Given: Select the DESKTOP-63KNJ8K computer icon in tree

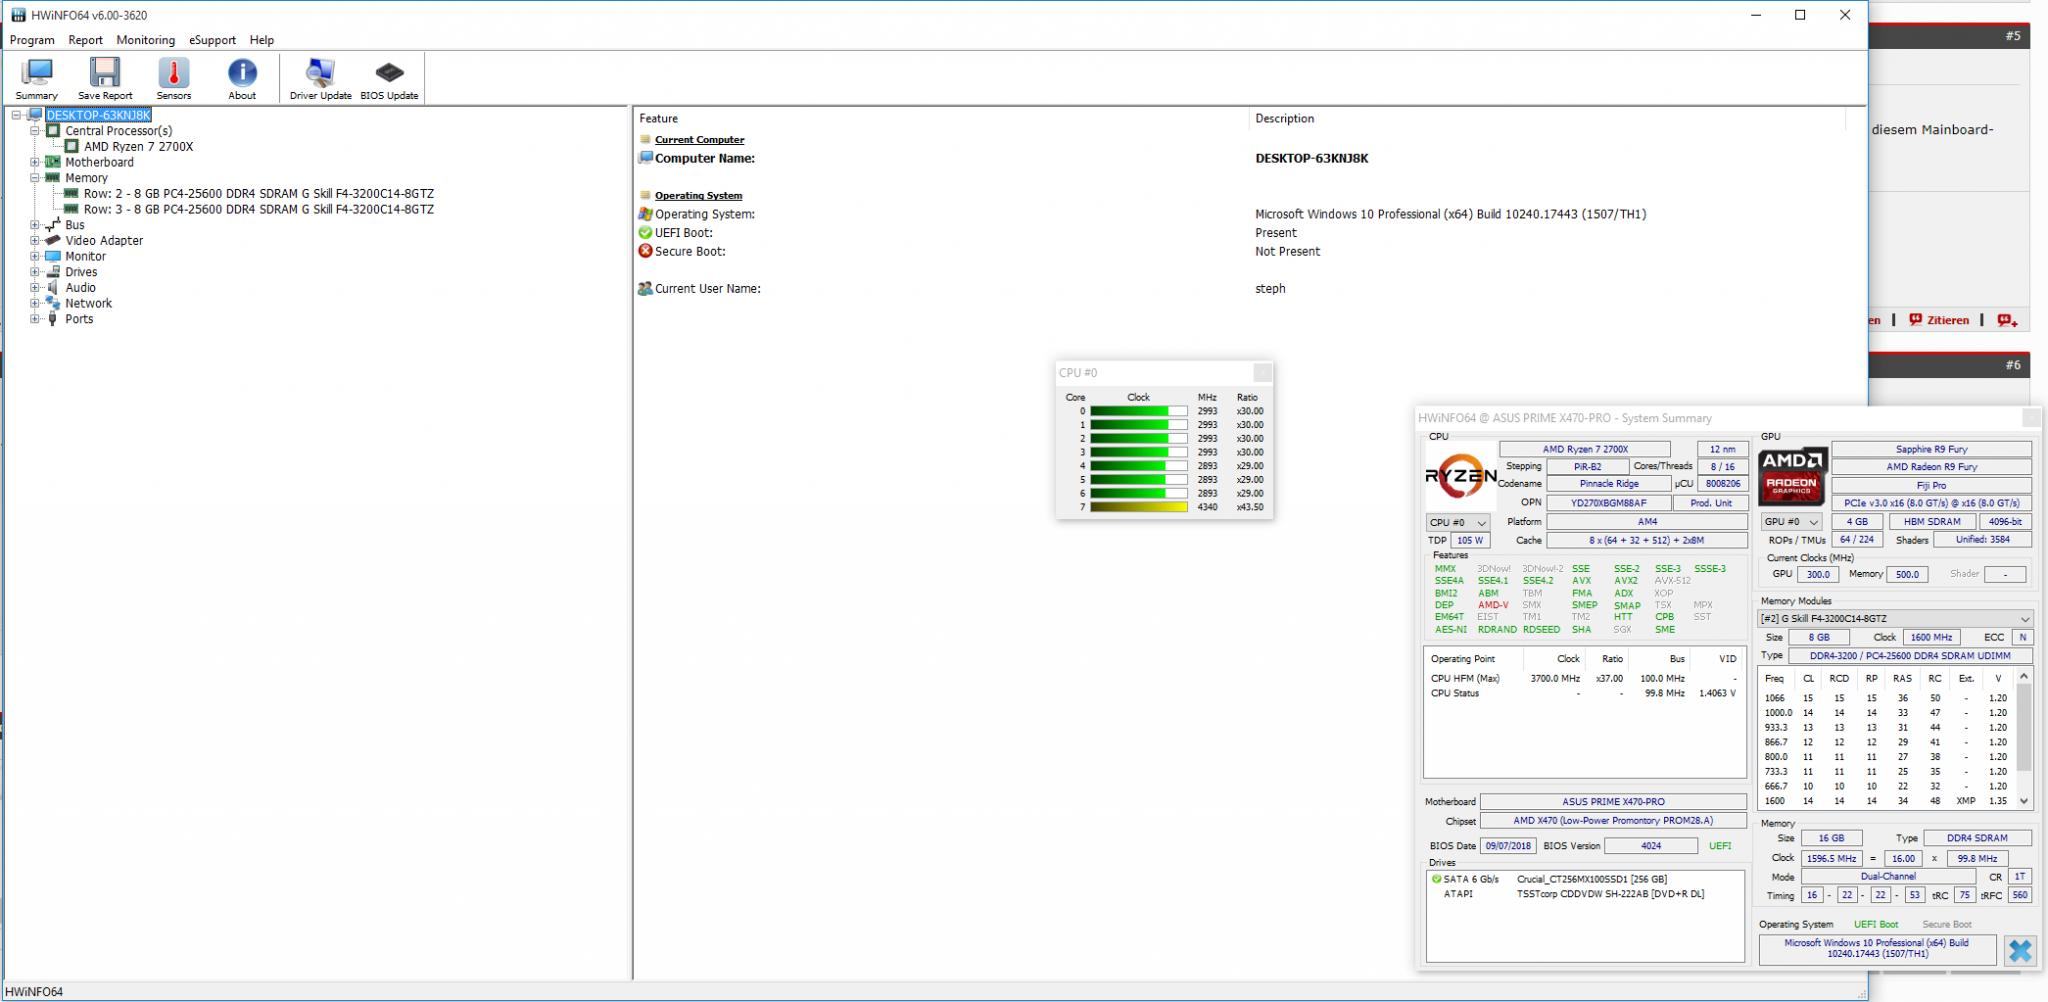Looking at the screenshot, I should tap(35, 115).
